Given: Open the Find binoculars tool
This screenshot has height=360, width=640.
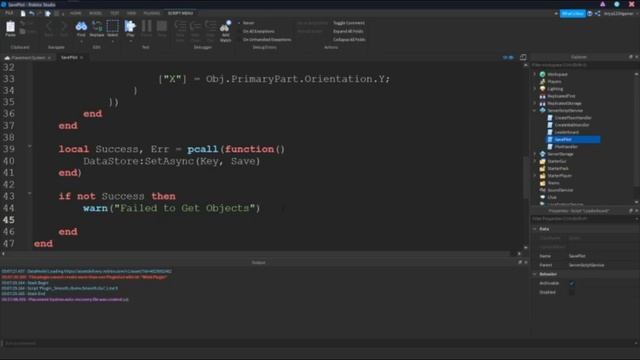Looking at the screenshot, I should [81, 27].
